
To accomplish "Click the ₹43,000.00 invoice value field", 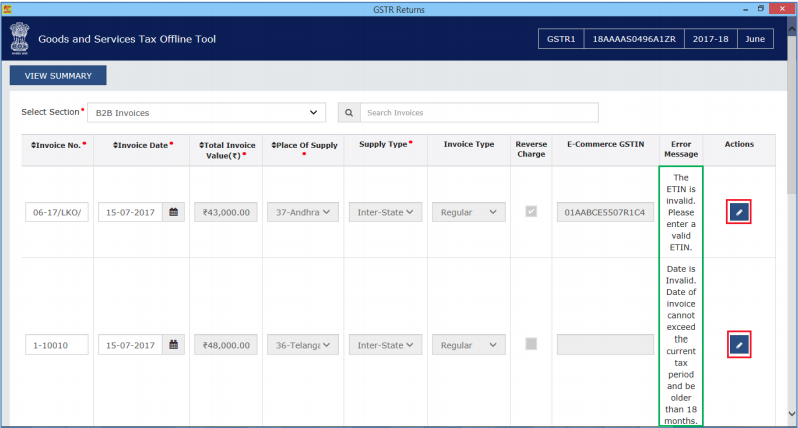I will (x=225, y=212).
